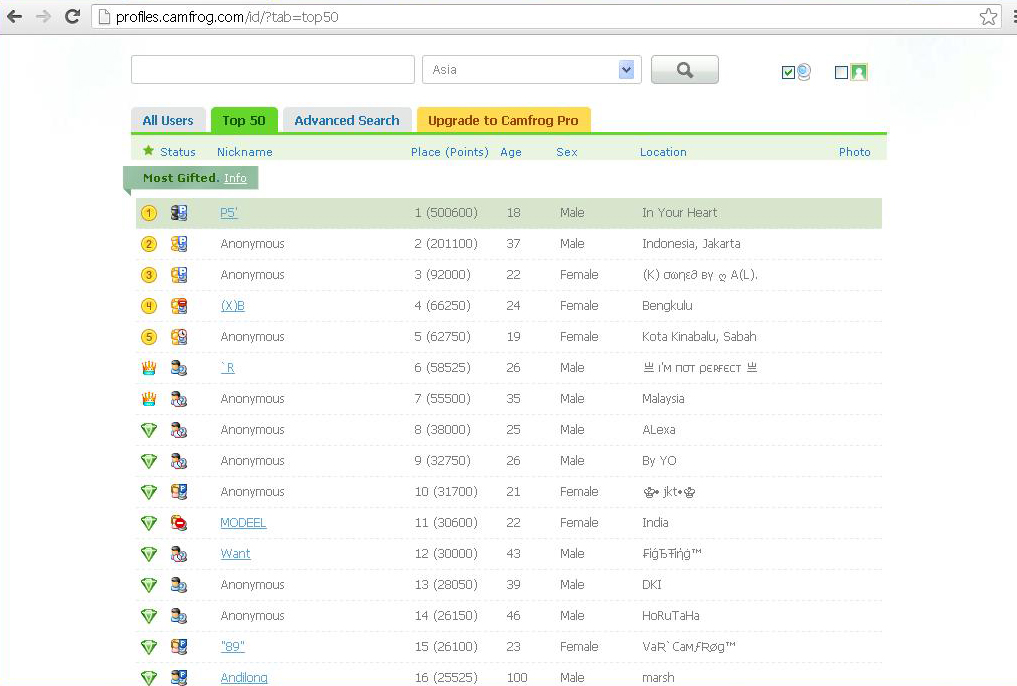Bookmark this page with the star icon
Screen dimensions: 1017x686
(x=988, y=16)
